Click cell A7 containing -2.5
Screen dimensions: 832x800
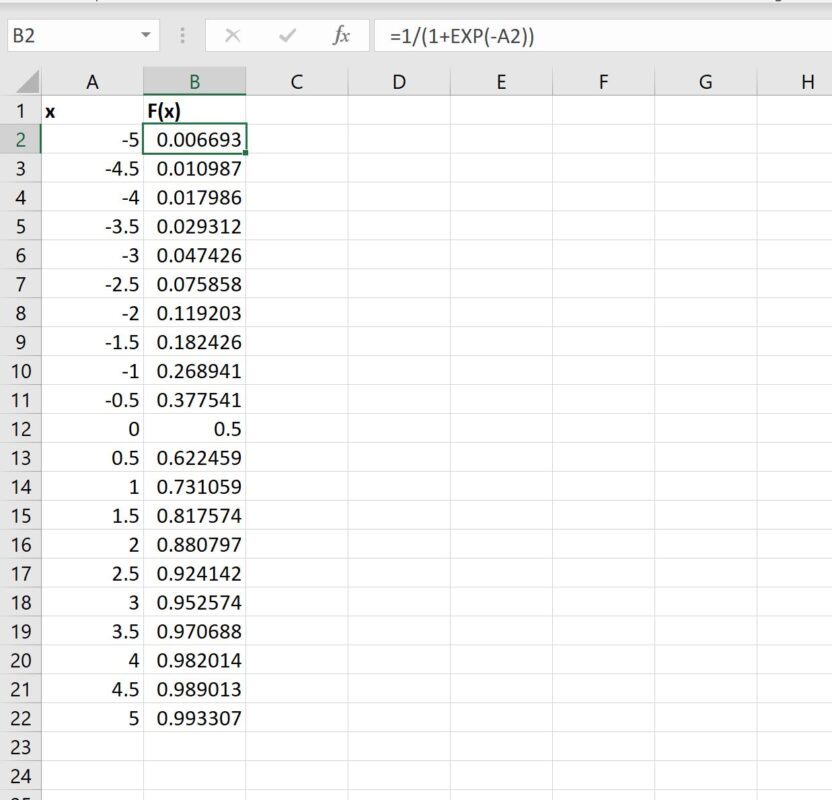click(x=92, y=284)
